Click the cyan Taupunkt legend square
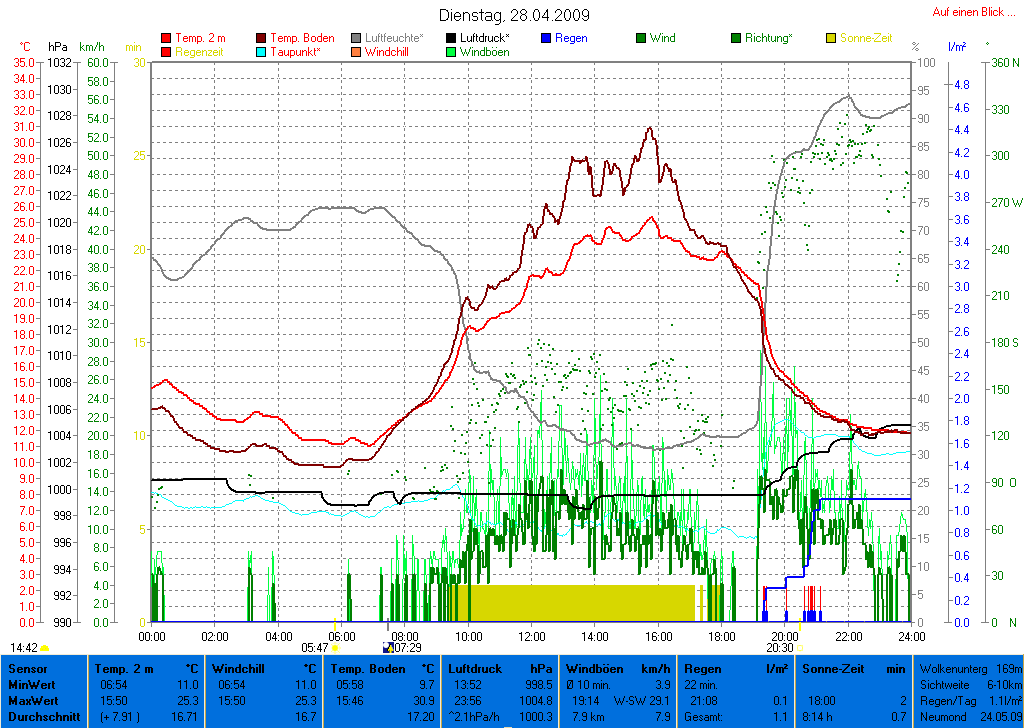Image resolution: width=1024 pixels, height=728 pixels. pos(262,51)
